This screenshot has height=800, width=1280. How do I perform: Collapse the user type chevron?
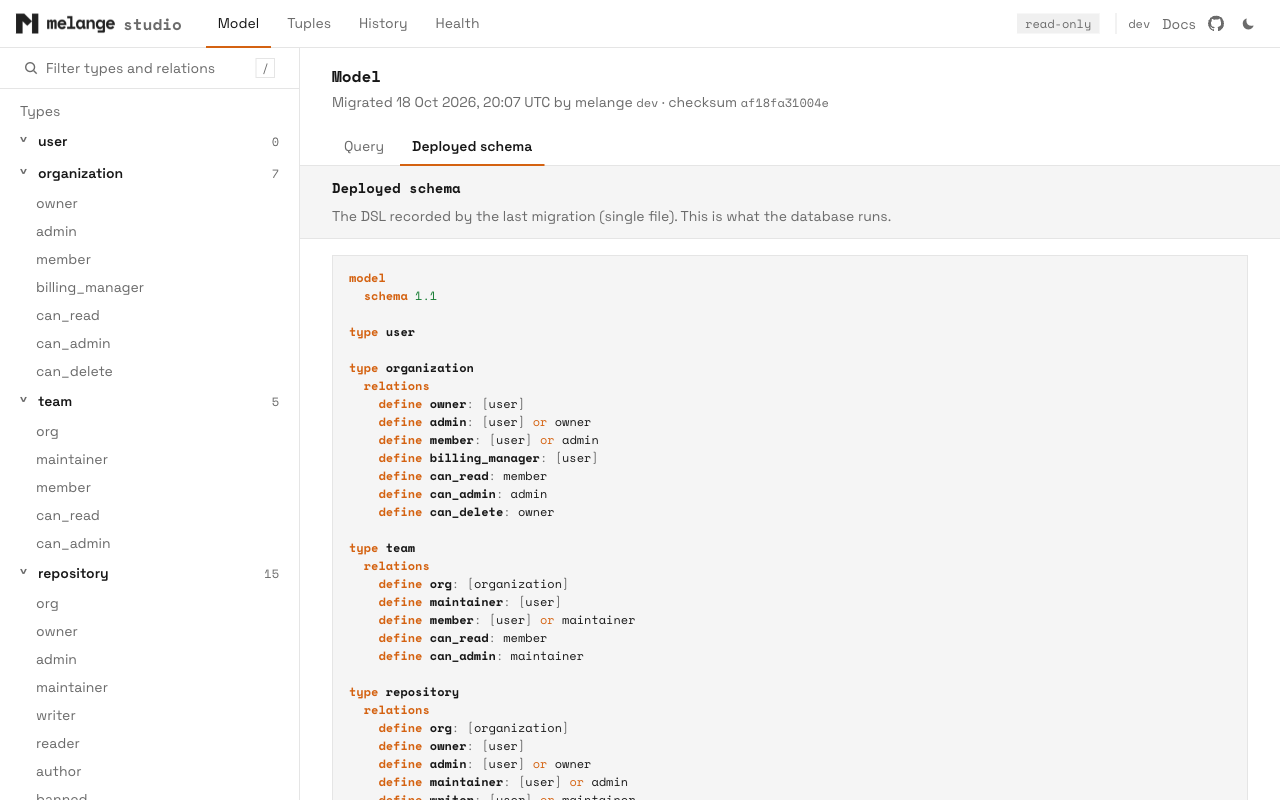(24, 141)
